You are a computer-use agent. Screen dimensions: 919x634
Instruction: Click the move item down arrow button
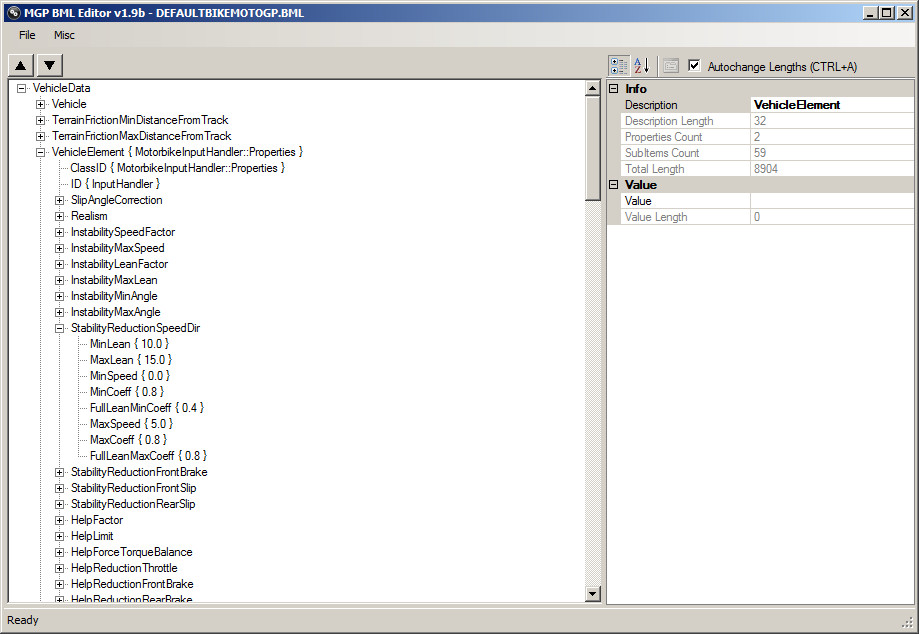[x=49, y=64]
